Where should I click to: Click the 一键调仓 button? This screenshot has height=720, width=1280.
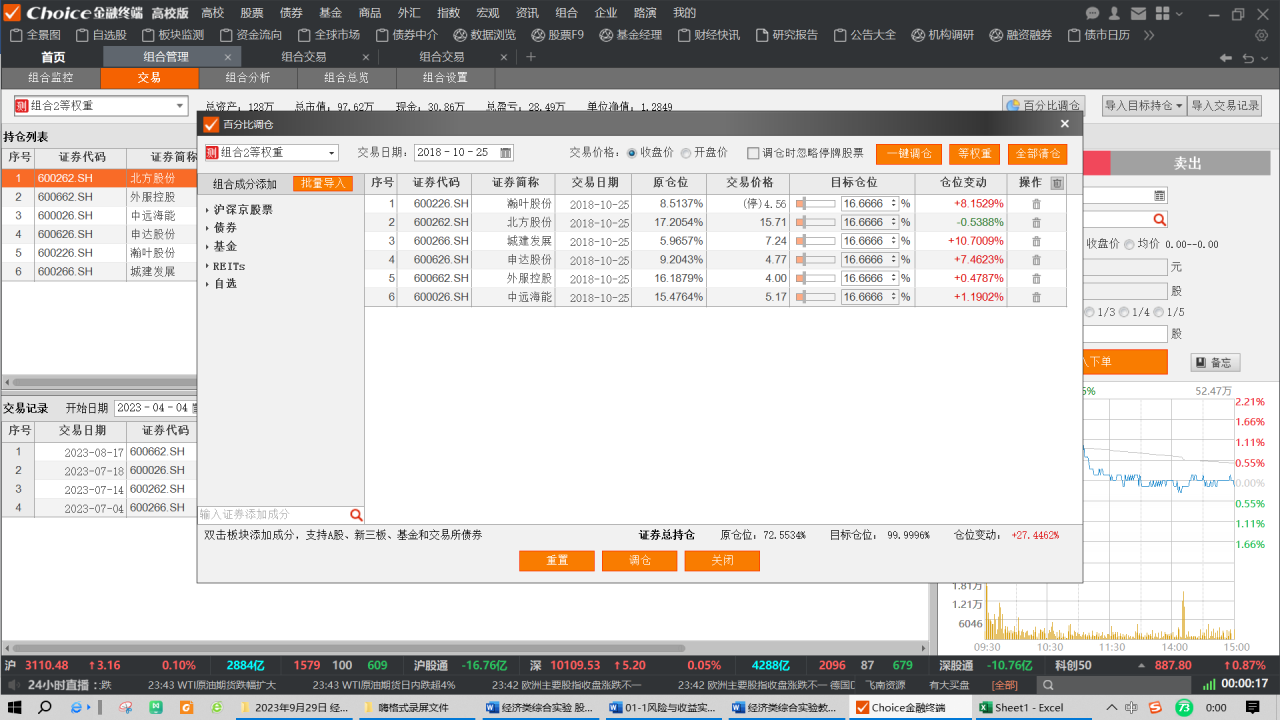909,154
